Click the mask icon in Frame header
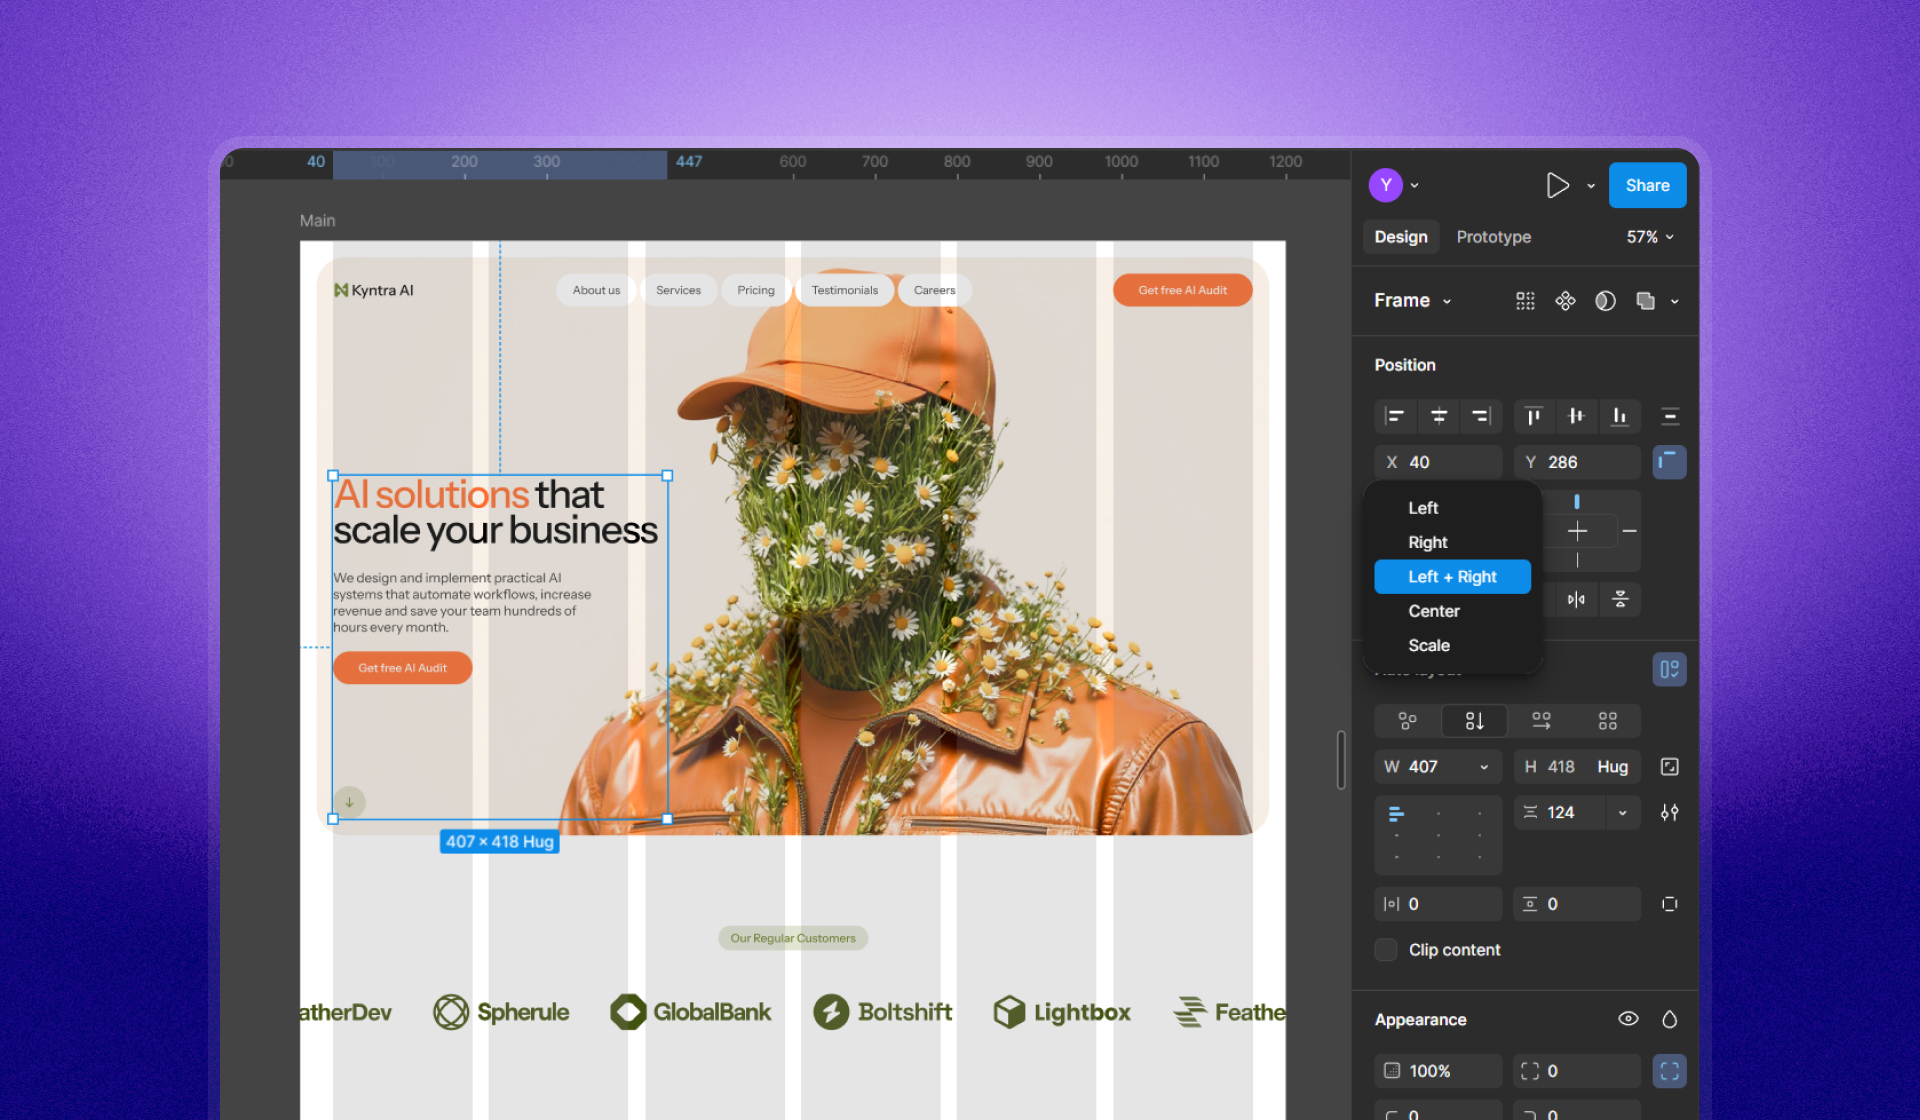Viewport: 1920px width, 1120px height. 1605,301
